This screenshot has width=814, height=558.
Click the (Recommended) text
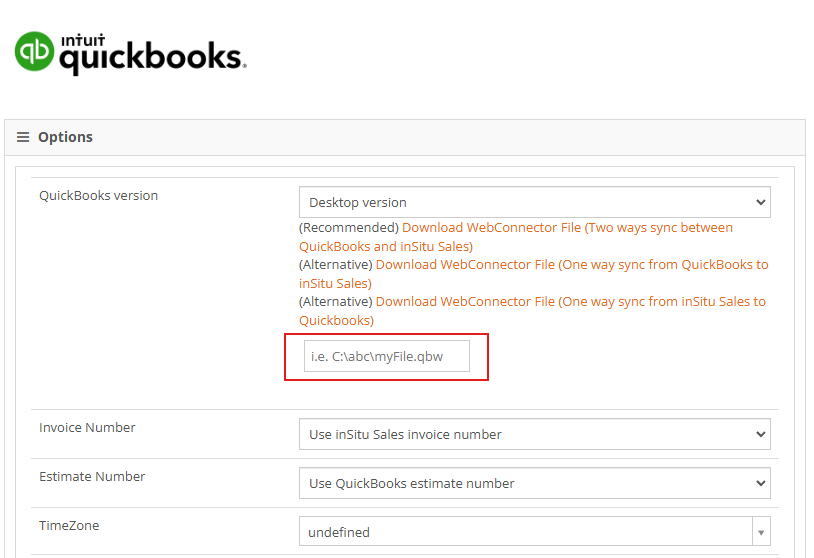coord(349,228)
